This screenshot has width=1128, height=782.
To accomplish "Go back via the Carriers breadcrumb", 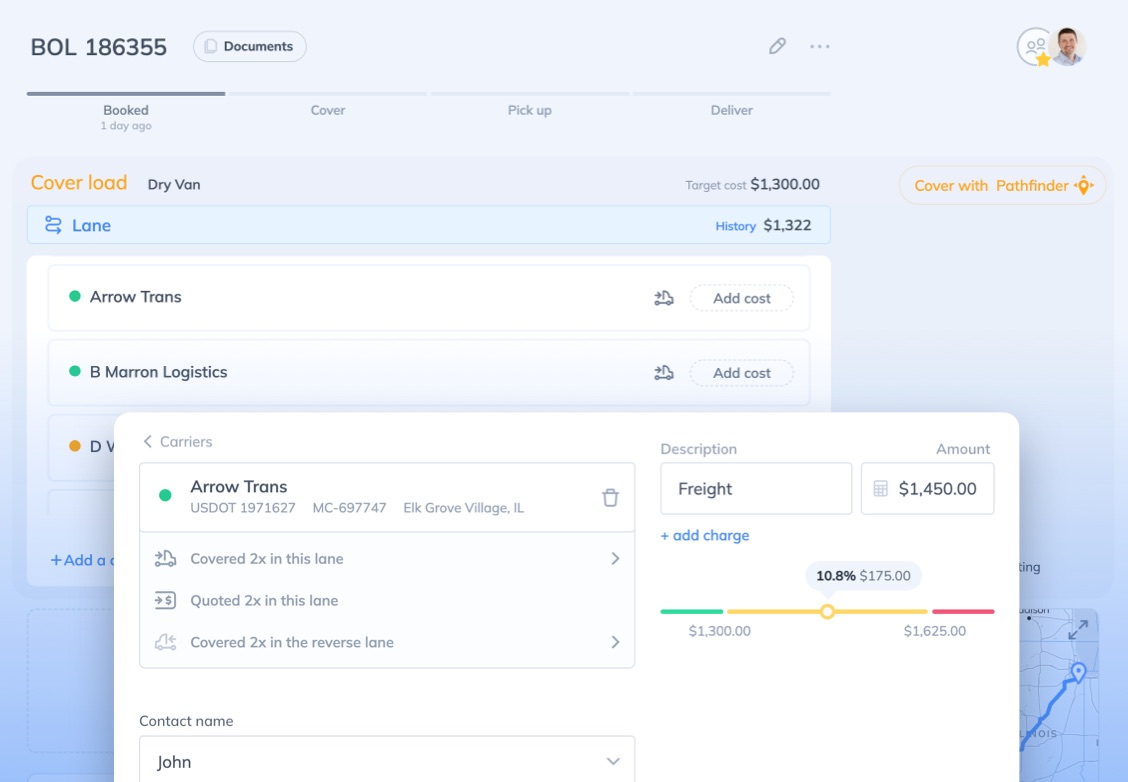I will click(x=178, y=441).
